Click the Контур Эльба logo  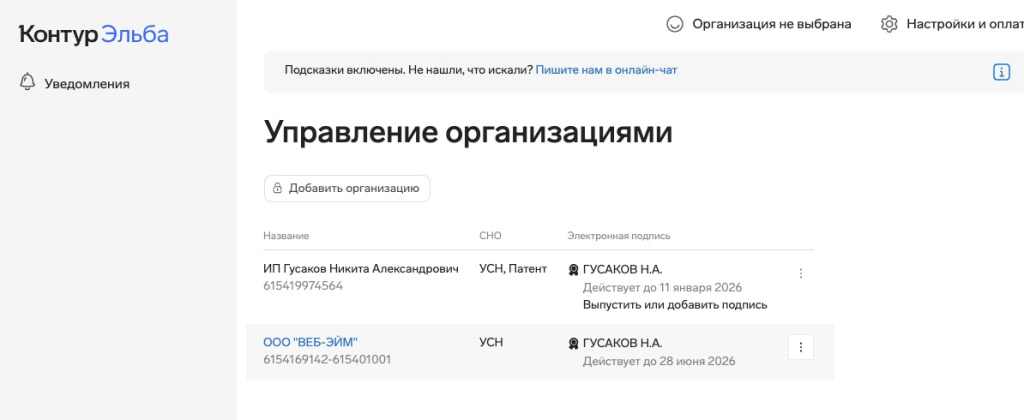[x=94, y=34]
